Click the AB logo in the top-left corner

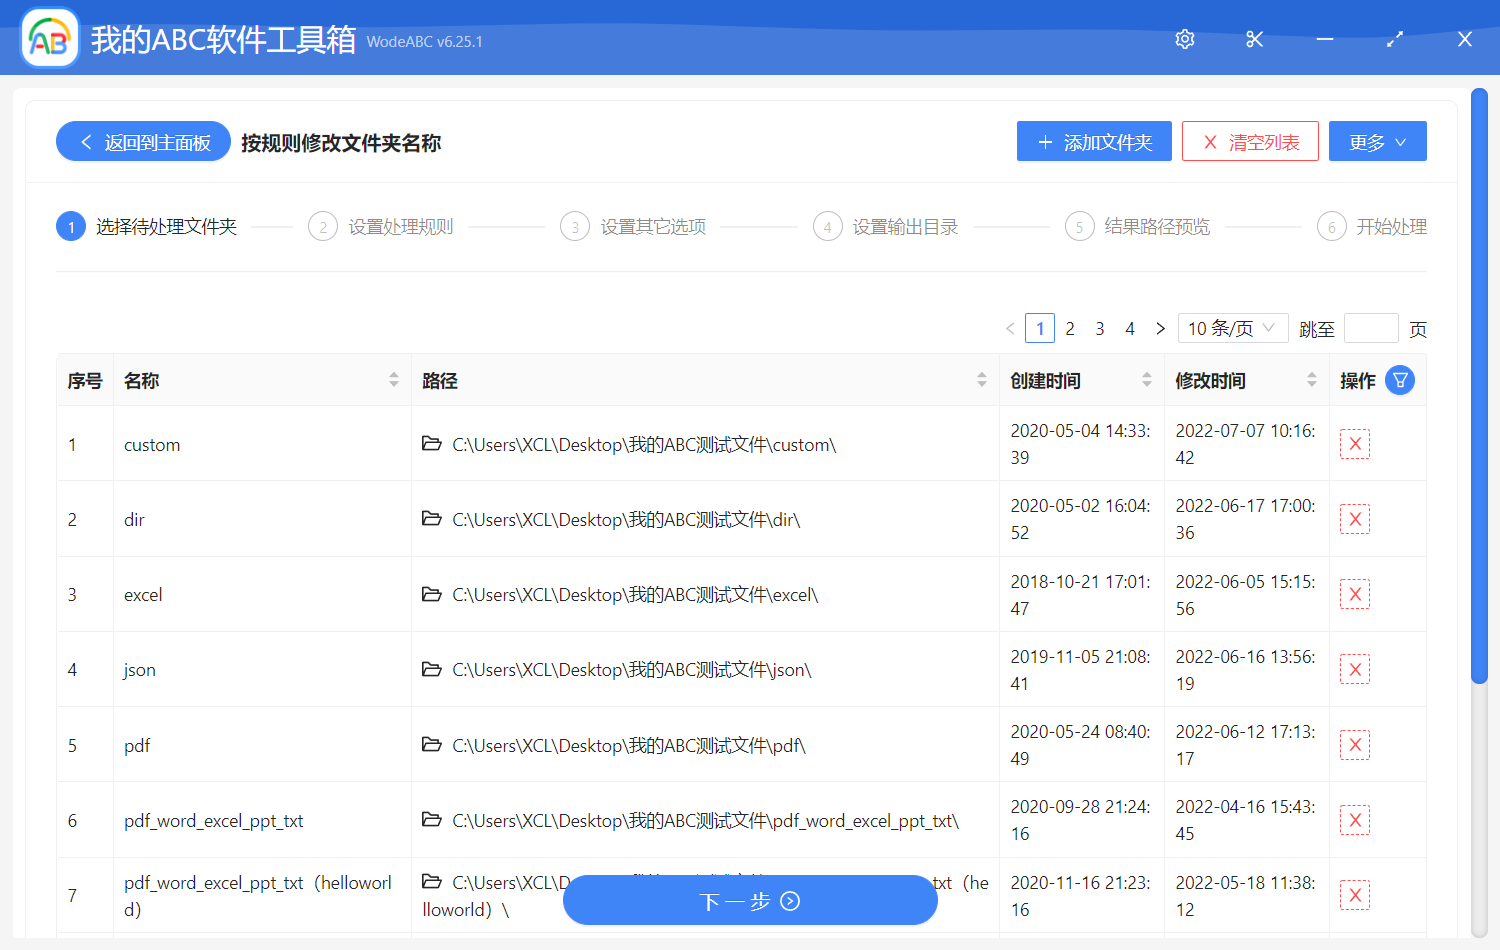[x=49, y=38]
